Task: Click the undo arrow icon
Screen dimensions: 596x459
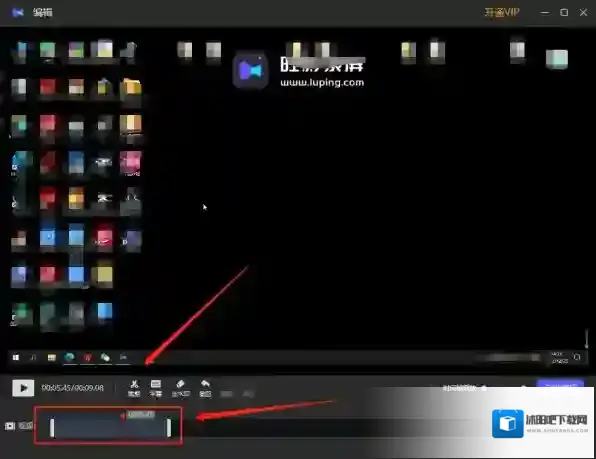Action: 205,388
